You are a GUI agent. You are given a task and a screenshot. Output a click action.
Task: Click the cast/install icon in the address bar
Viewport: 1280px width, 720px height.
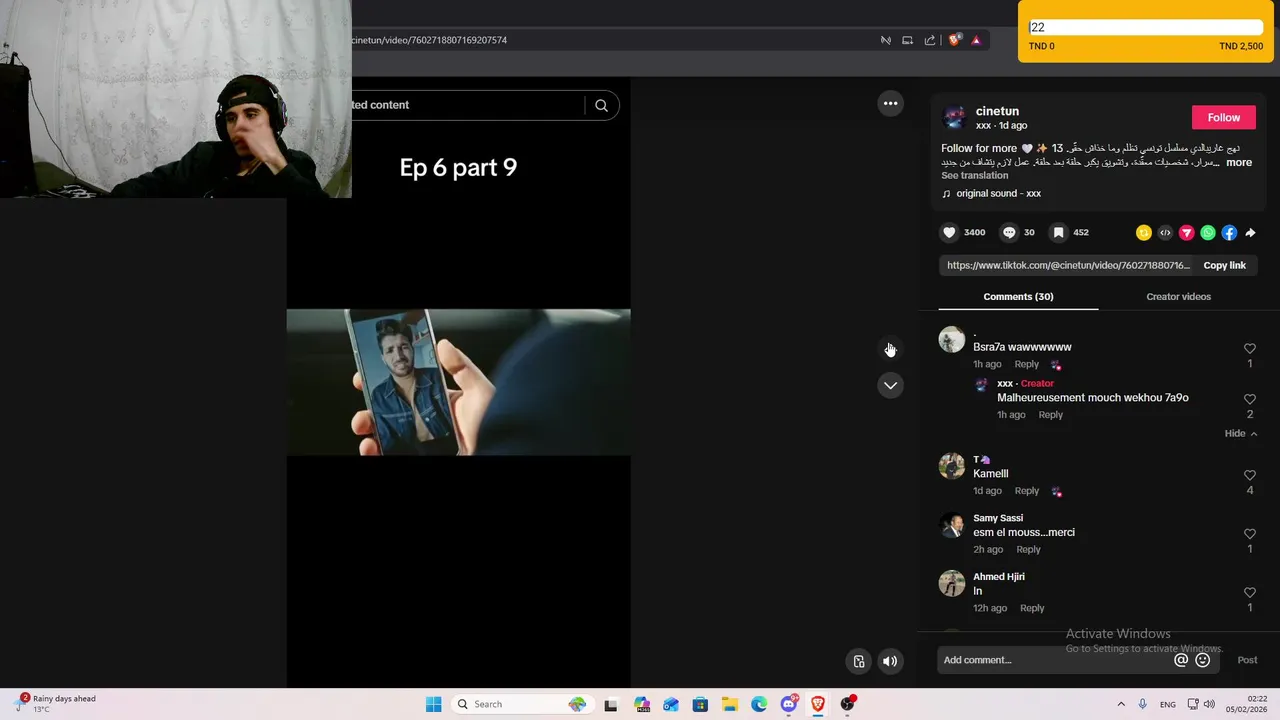(907, 40)
